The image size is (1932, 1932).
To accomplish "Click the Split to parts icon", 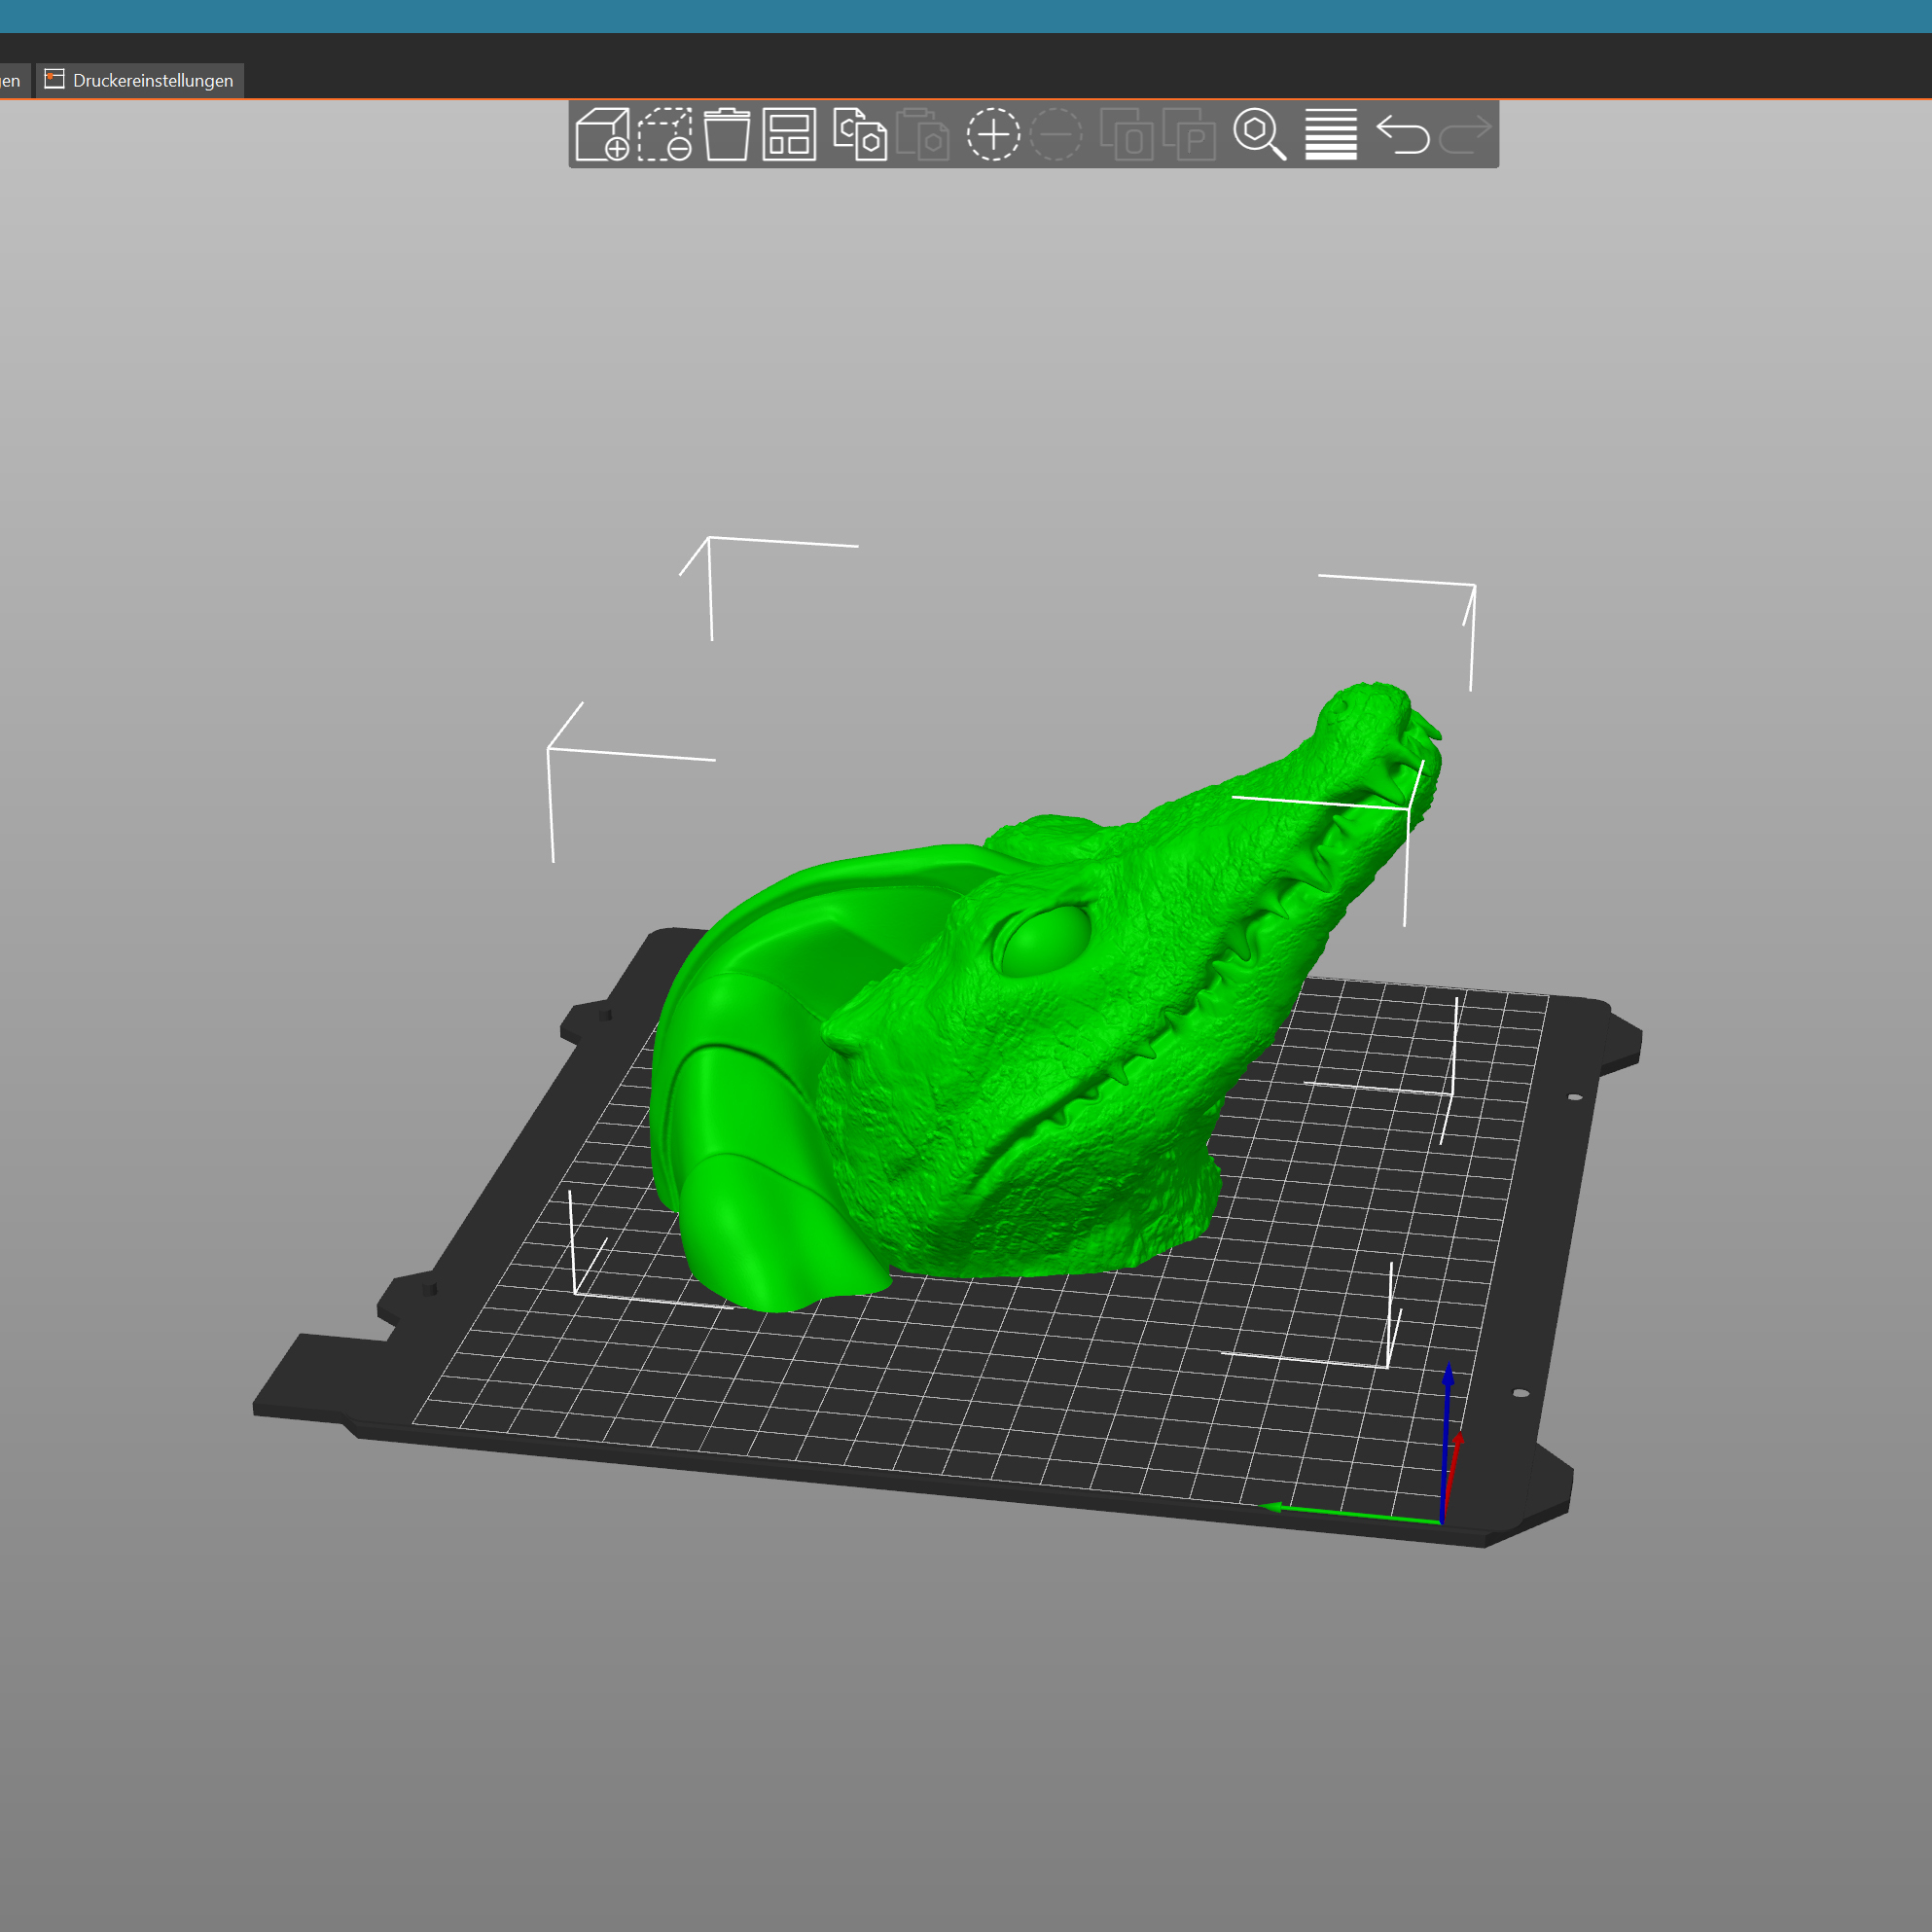I will [1189, 134].
